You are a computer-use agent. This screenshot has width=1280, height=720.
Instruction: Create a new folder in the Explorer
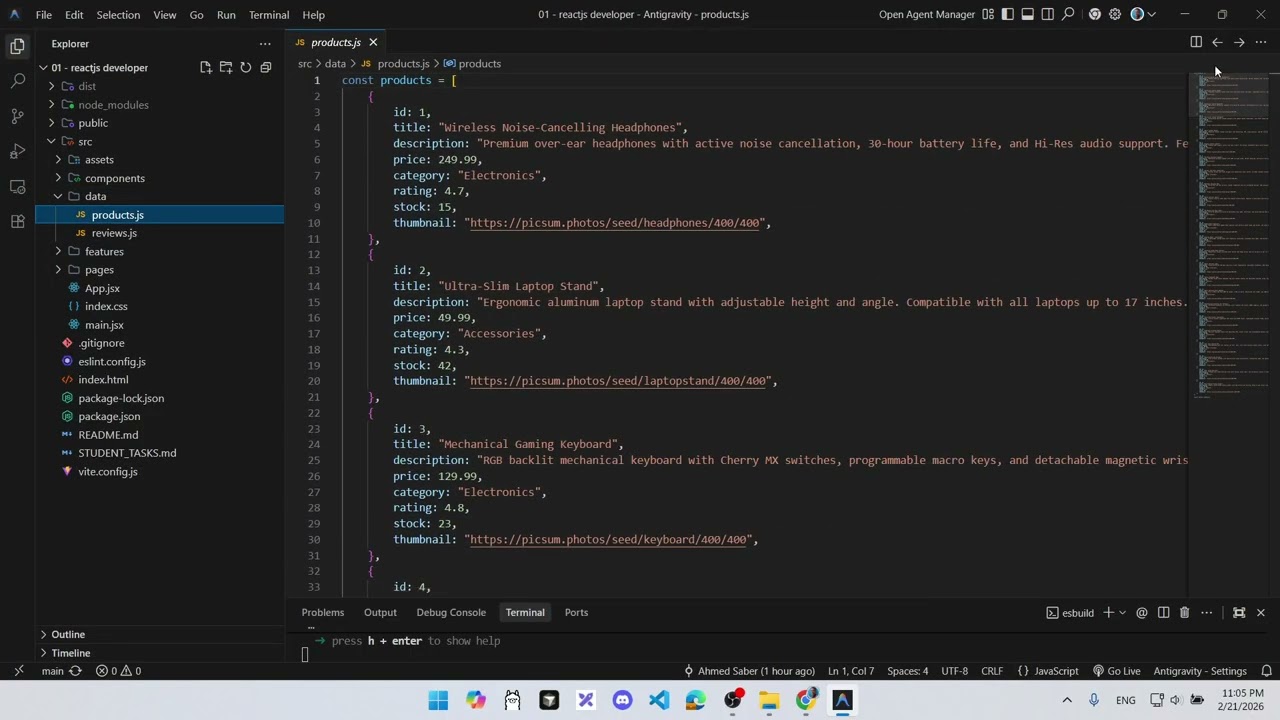[226, 67]
